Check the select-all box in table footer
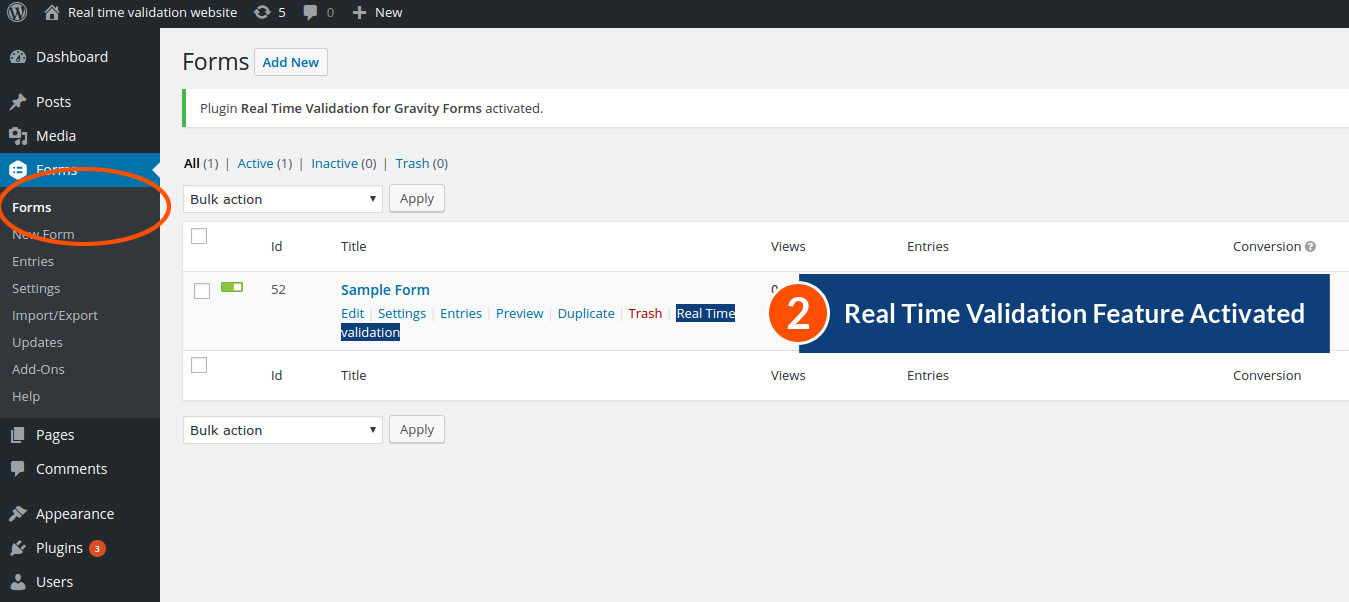Viewport: 1349px width, 602px height. click(x=199, y=365)
